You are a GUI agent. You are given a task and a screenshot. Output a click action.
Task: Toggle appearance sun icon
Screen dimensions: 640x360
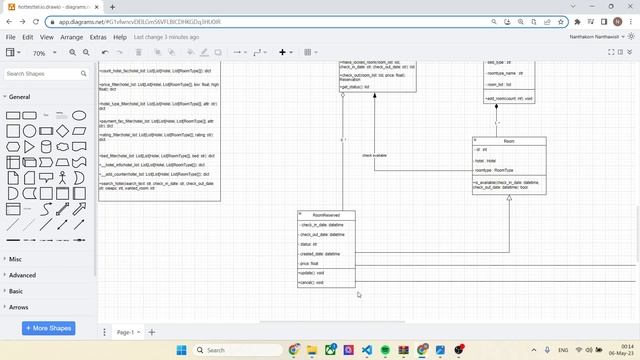click(x=631, y=37)
